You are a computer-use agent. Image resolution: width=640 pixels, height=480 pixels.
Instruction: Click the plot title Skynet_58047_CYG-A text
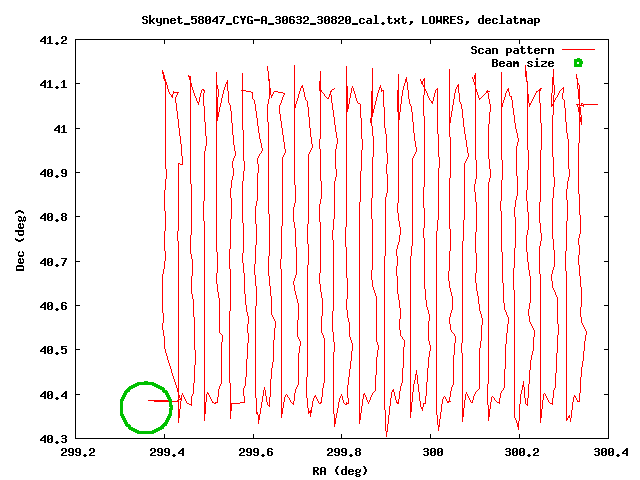341,20
